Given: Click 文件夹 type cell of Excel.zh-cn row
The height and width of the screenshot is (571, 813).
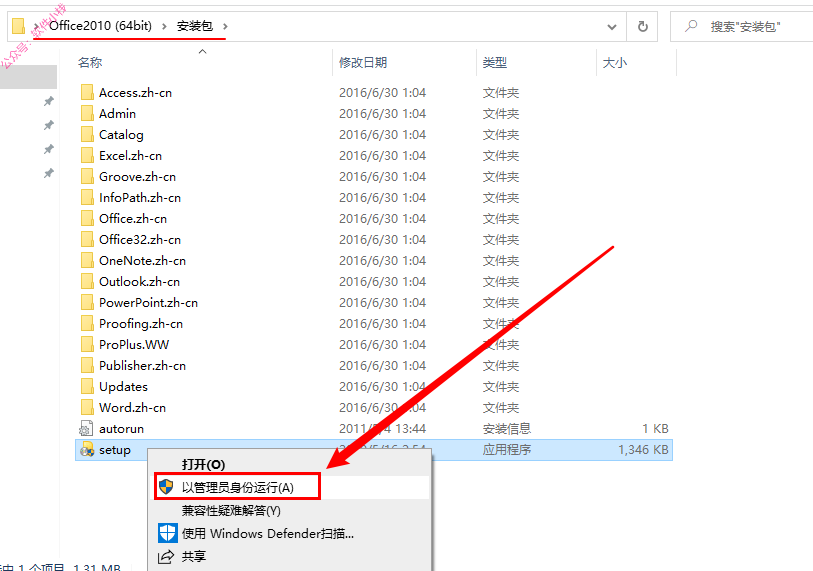Looking at the screenshot, I should (501, 156).
